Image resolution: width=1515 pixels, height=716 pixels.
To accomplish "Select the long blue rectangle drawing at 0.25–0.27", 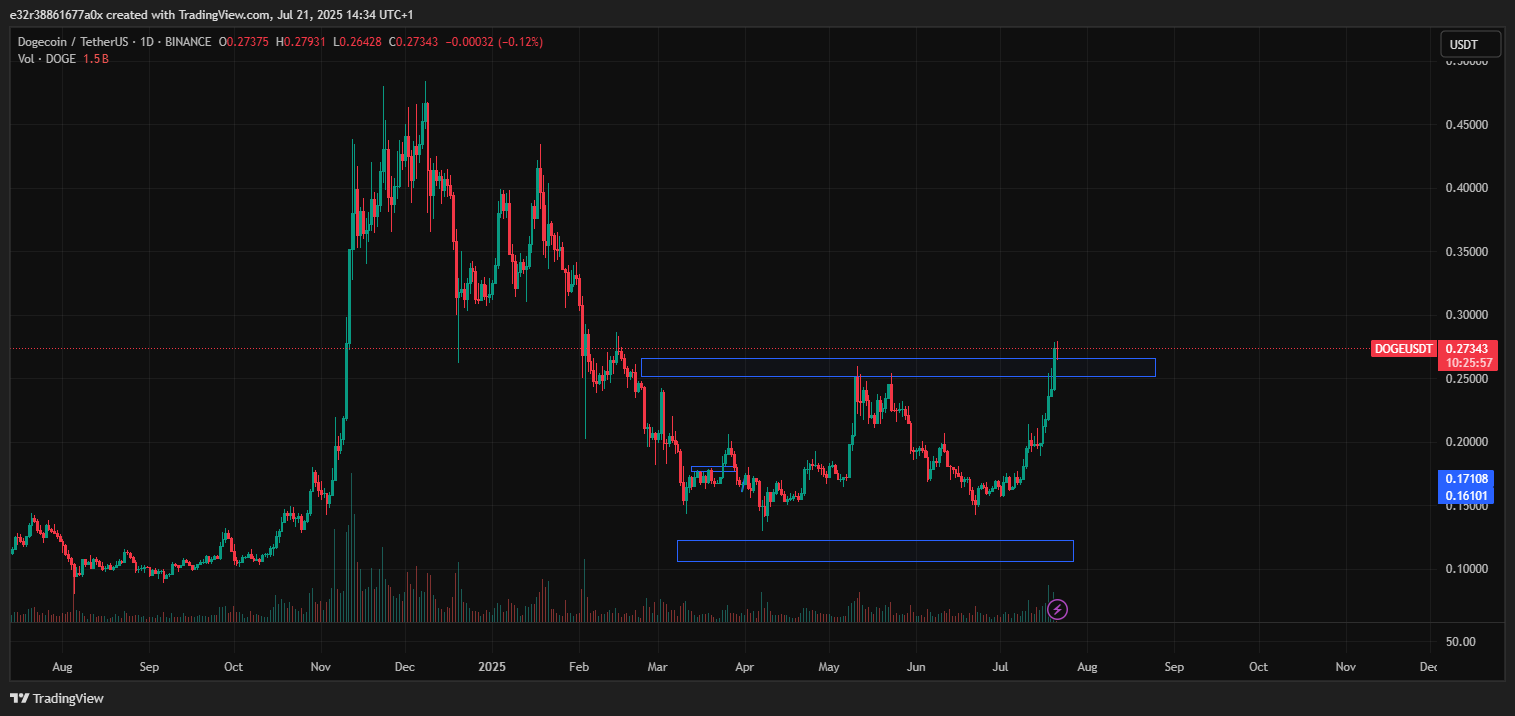I will point(898,367).
